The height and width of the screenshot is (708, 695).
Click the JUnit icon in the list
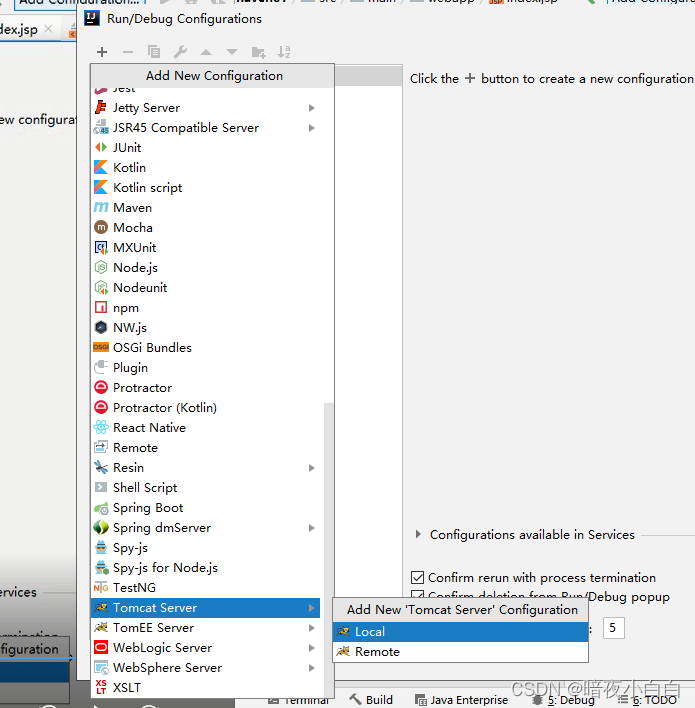pos(101,148)
